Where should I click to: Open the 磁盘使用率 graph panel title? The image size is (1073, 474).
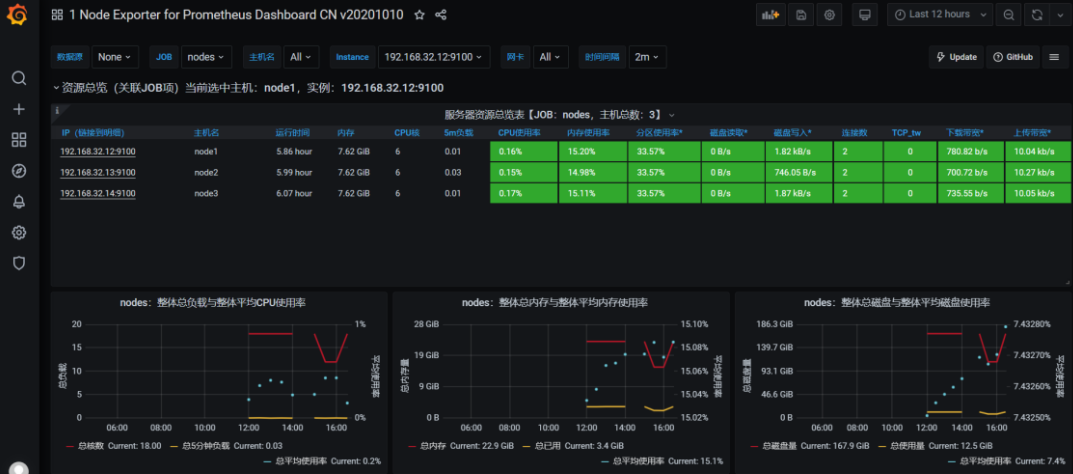(x=896, y=302)
